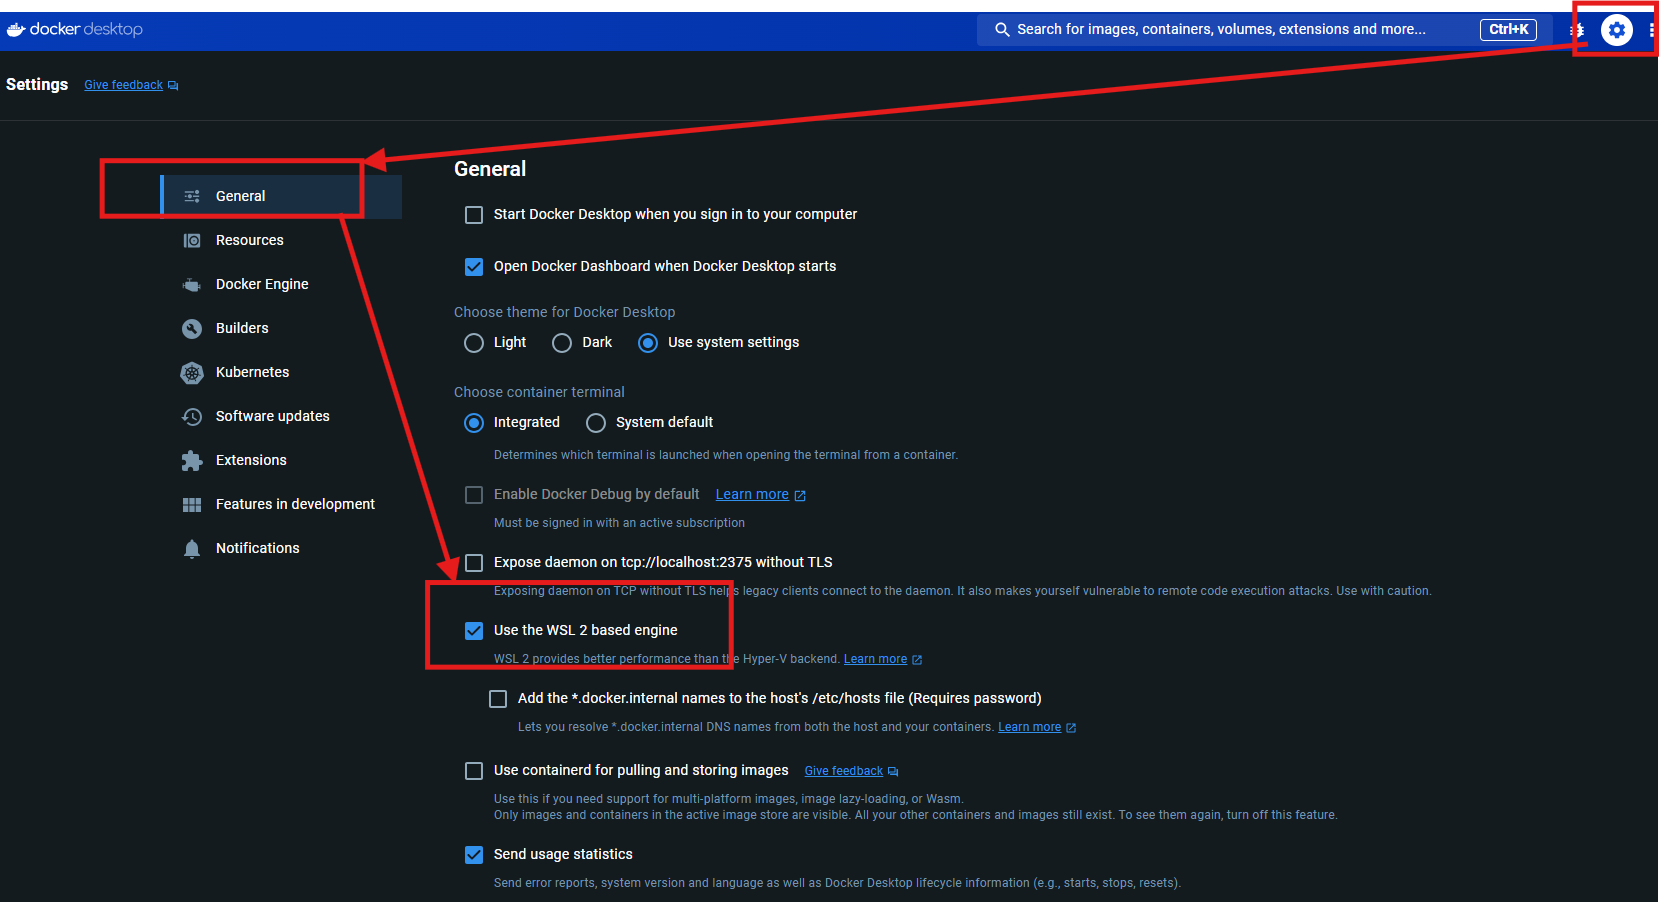Click Give feedback link beside Settings title
The height and width of the screenshot is (902, 1660).
click(x=123, y=86)
